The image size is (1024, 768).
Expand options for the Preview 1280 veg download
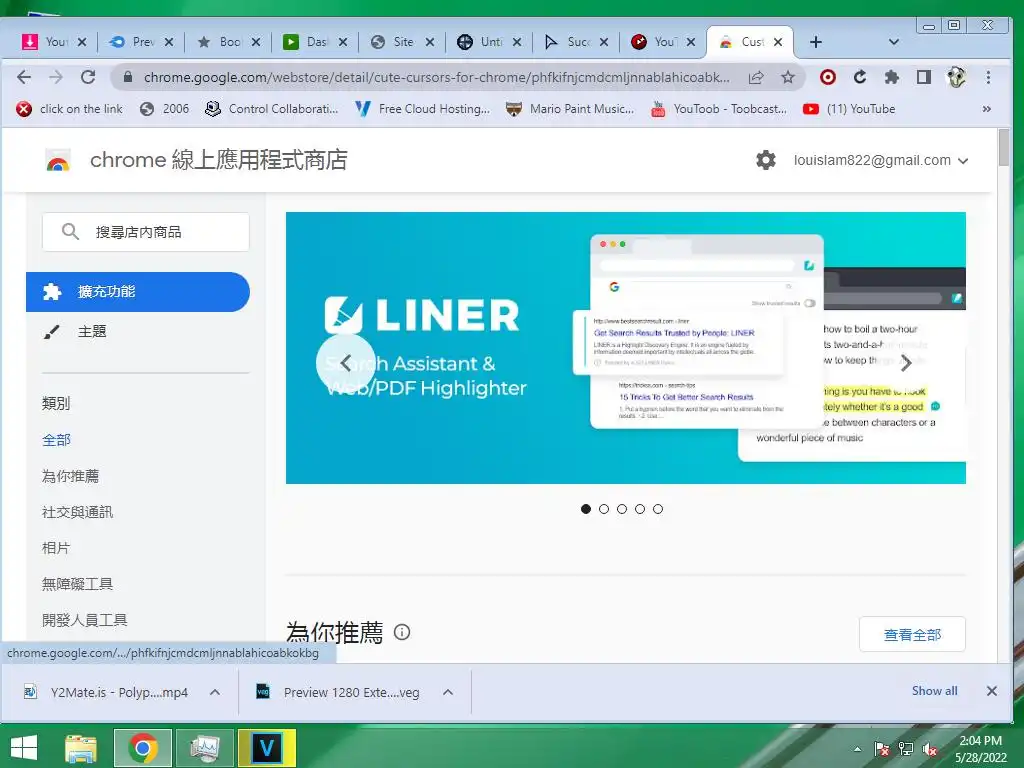(448, 692)
